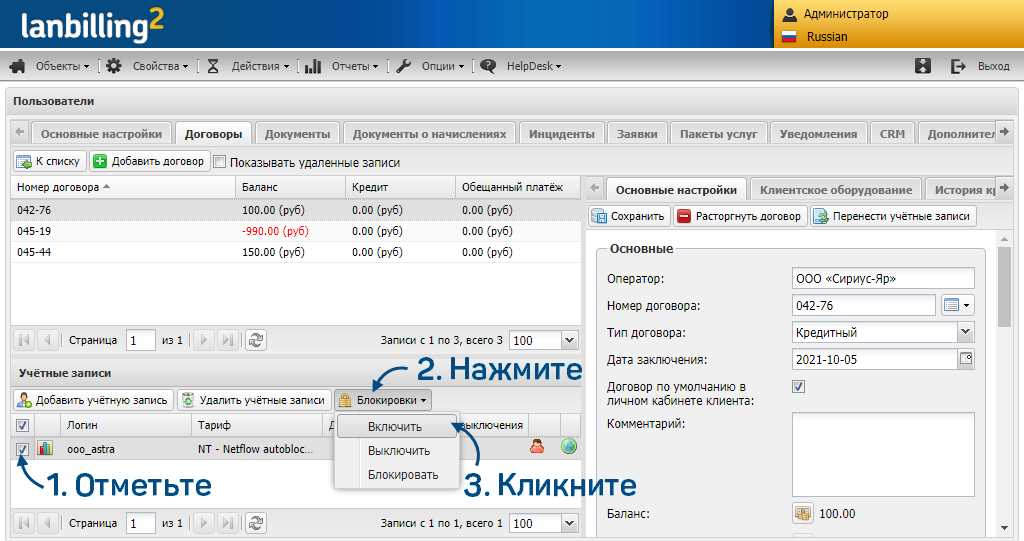Click the green globe icon in ooo_astra row
The image size is (1024, 541).
click(x=569, y=446)
